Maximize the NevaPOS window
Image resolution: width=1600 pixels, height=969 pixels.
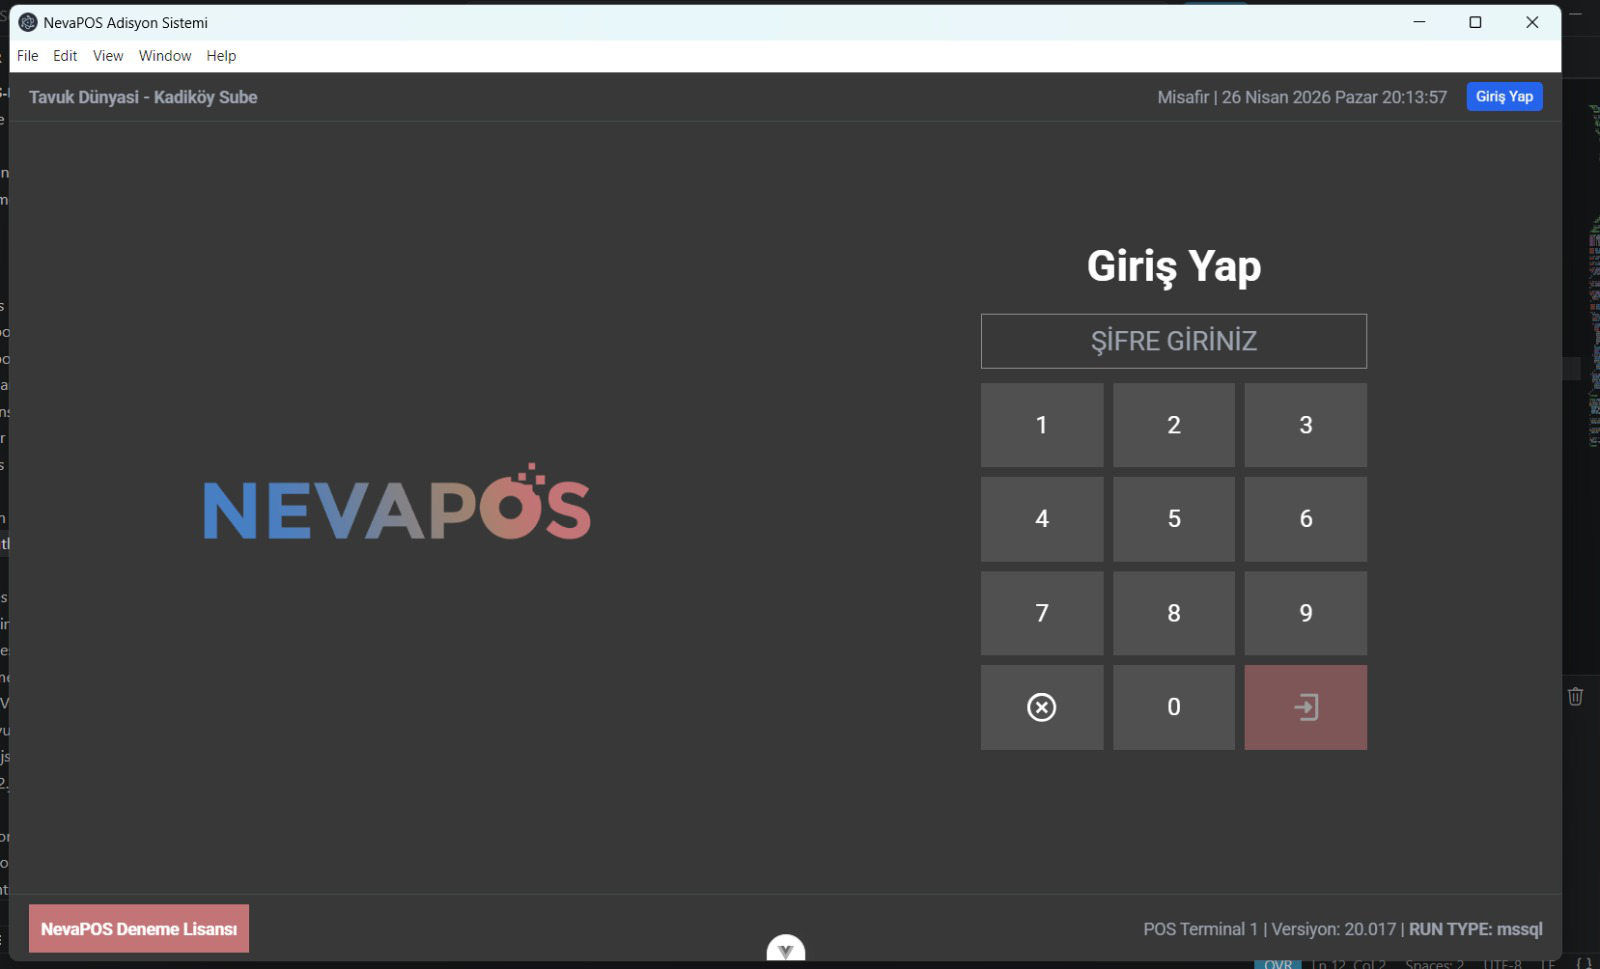[x=1475, y=22]
